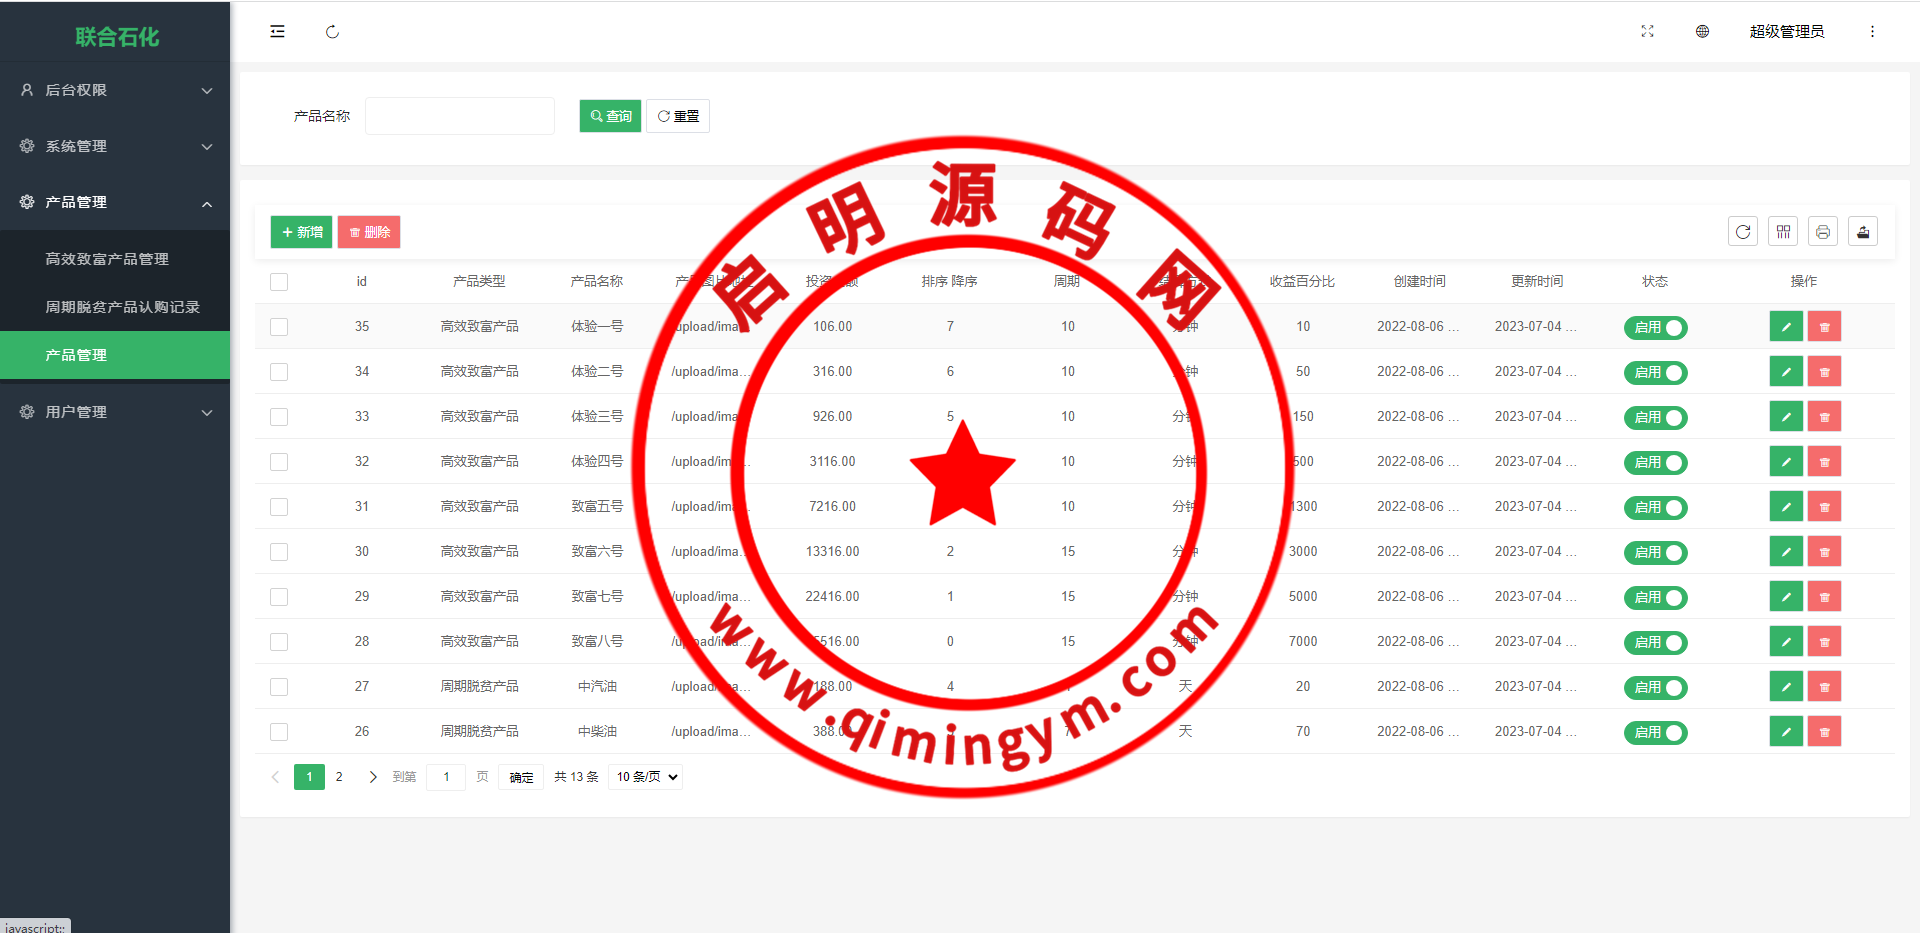Open 高效致富产品管理 in the sidebar

point(107,259)
